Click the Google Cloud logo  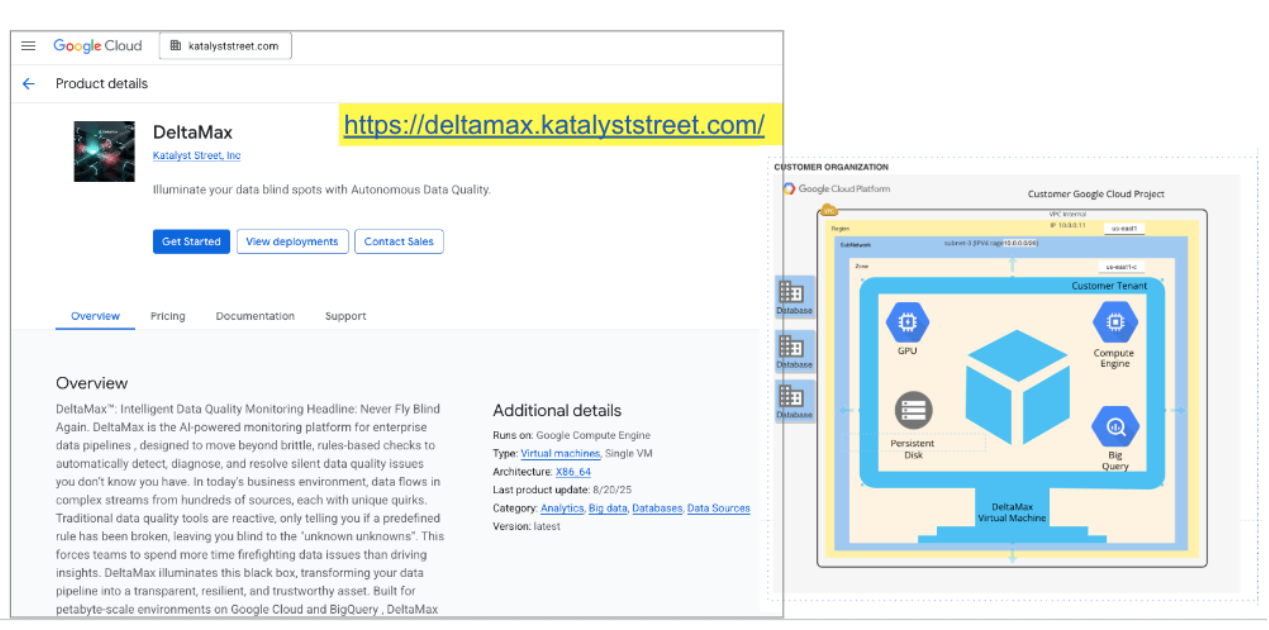tap(98, 46)
